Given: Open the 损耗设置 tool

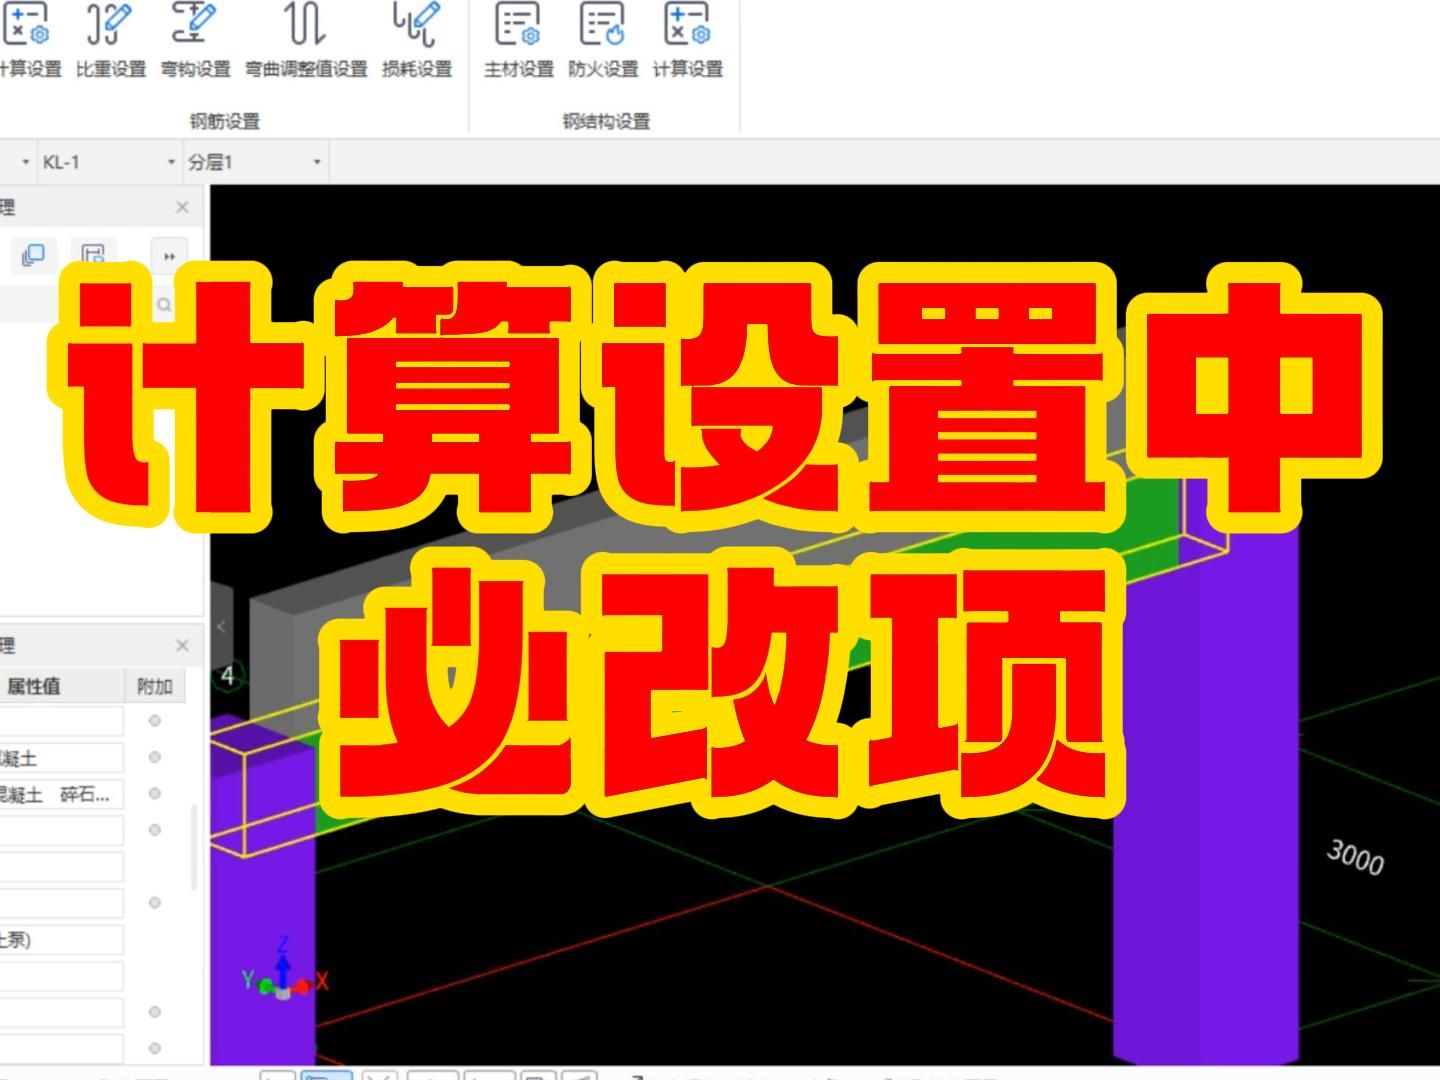Looking at the screenshot, I should [416, 40].
